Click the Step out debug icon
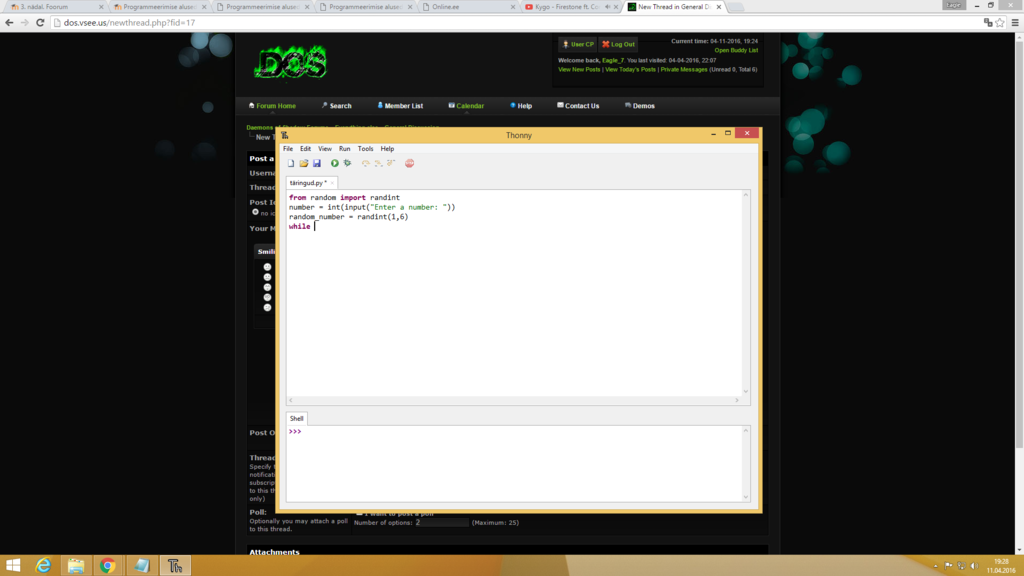The width and height of the screenshot is (1024, 576). coord(391,163)
